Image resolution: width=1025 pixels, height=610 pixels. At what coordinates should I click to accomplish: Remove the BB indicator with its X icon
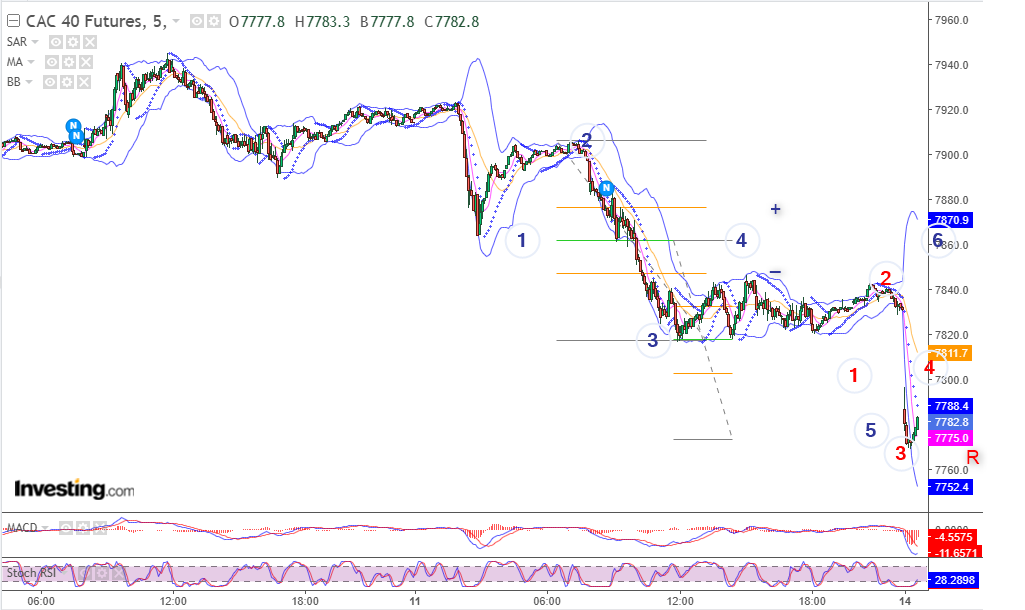84,82
